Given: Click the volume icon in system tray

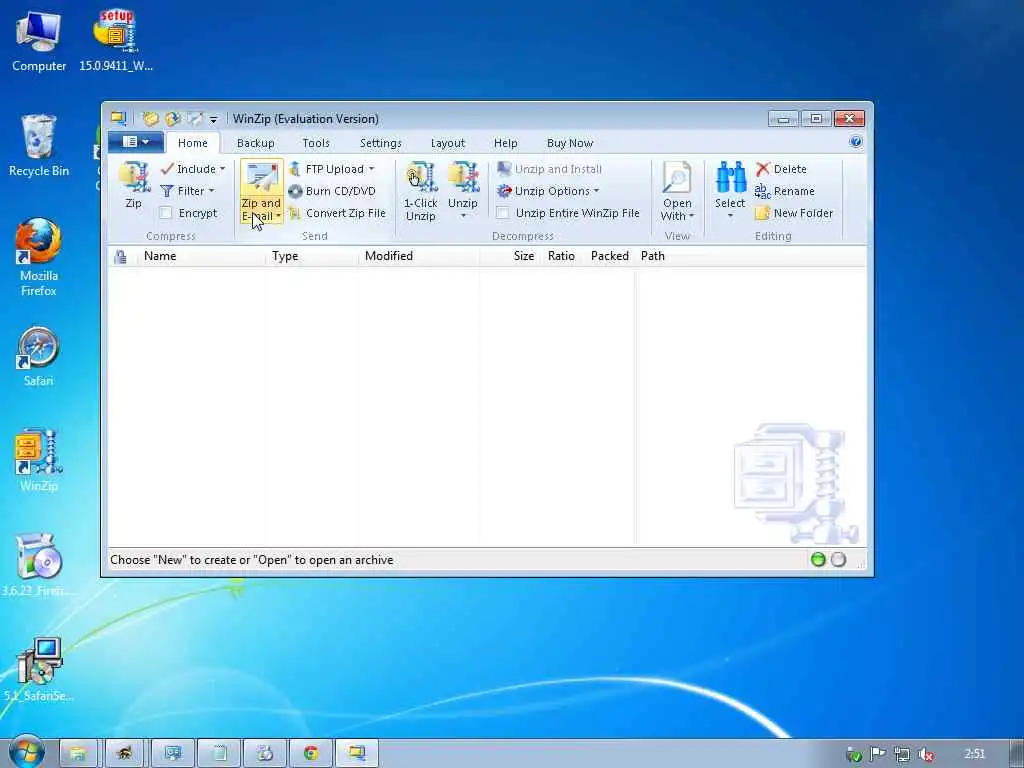Looking at the screenshot, I should (x=925, y=754).
